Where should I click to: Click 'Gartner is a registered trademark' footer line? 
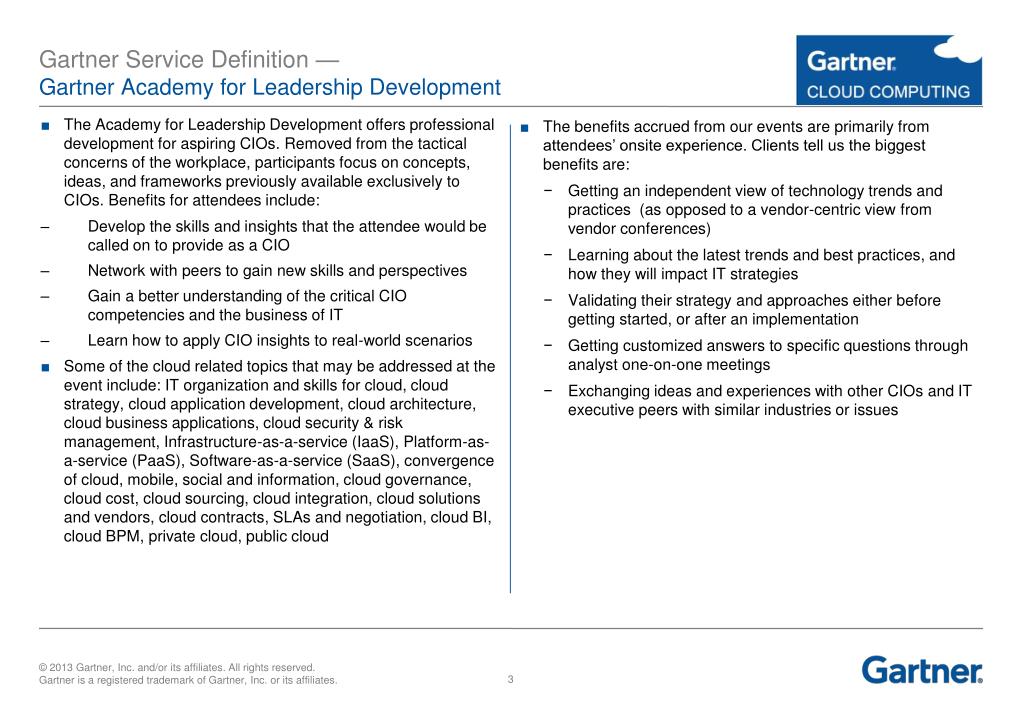click(x=188, y=680)
